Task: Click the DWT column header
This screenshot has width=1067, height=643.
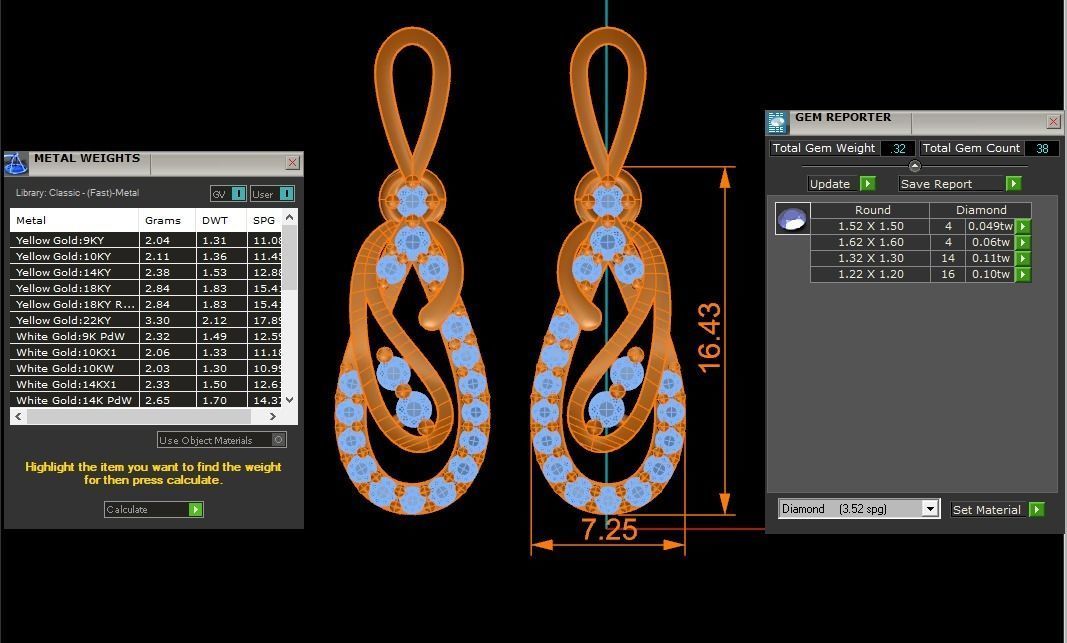Action: pyautogui.click(x=221, y=220)
